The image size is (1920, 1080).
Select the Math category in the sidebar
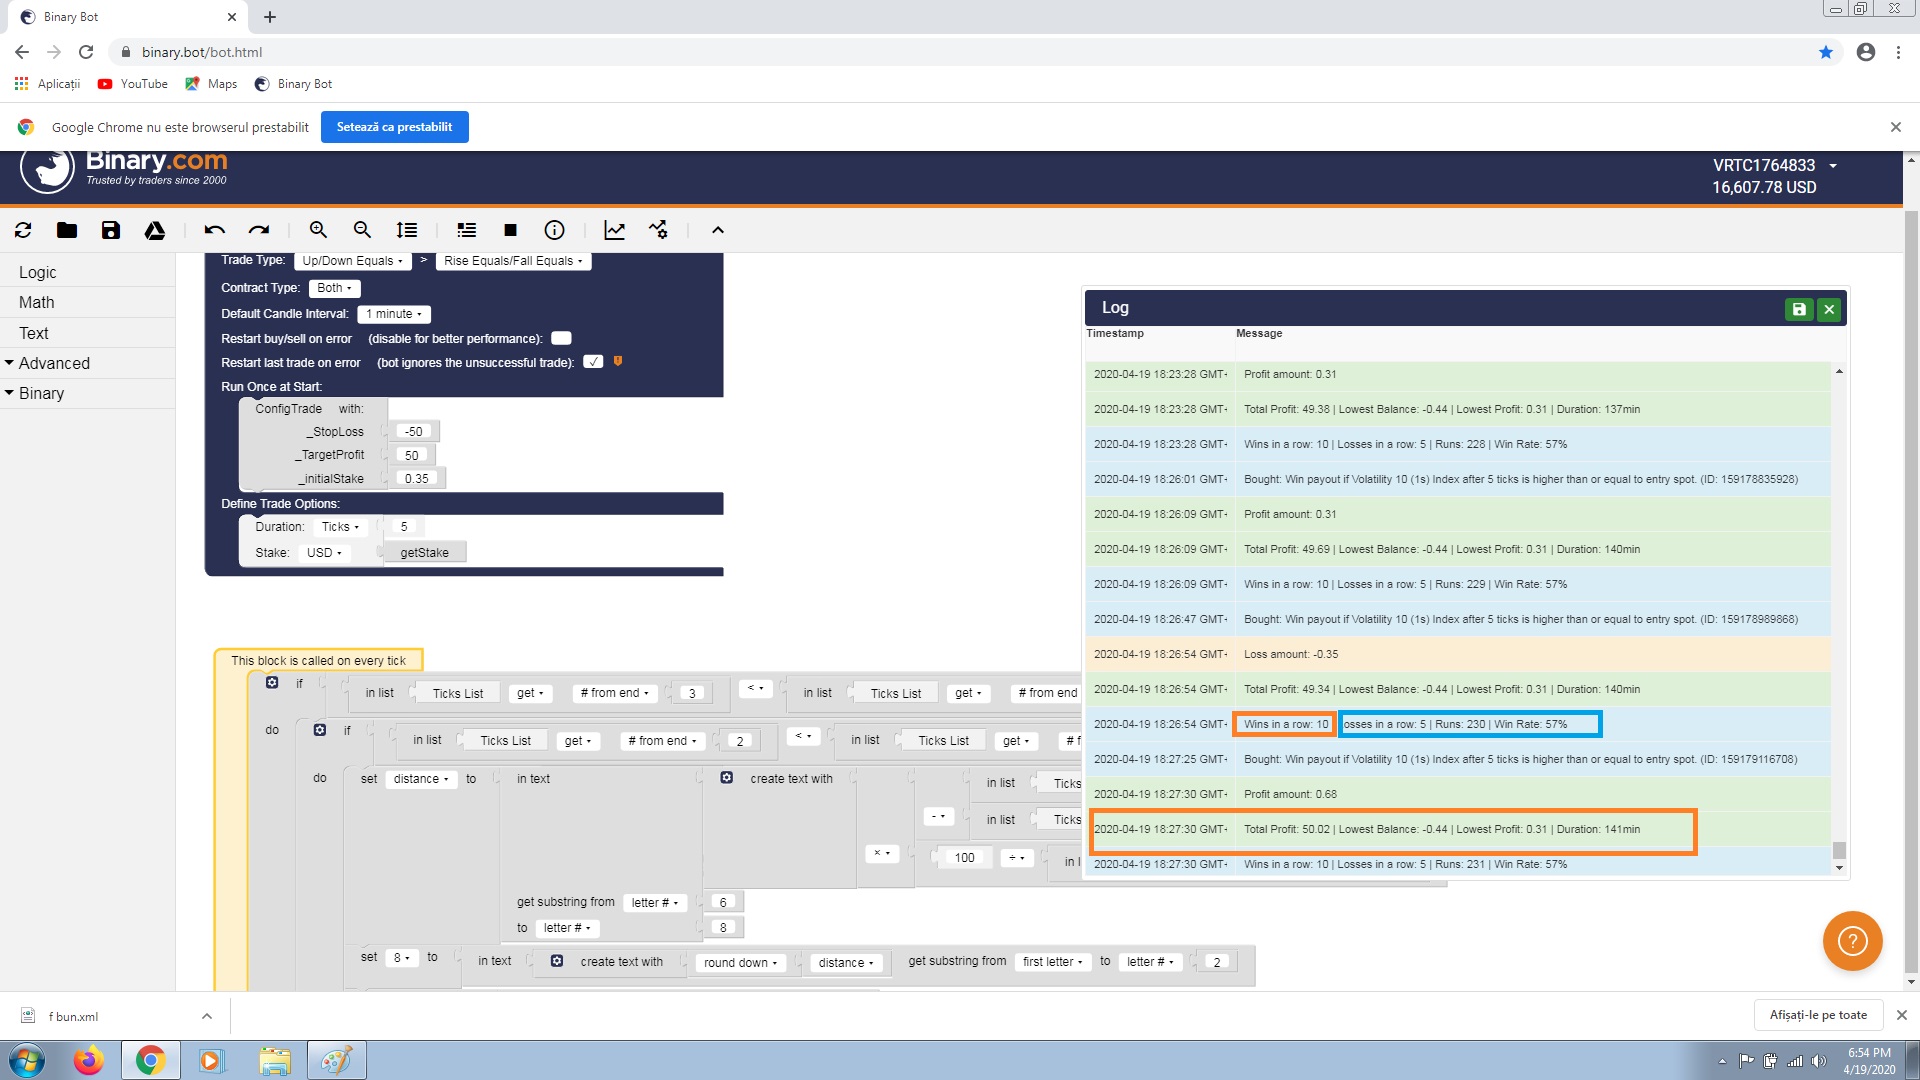[36, 302]
